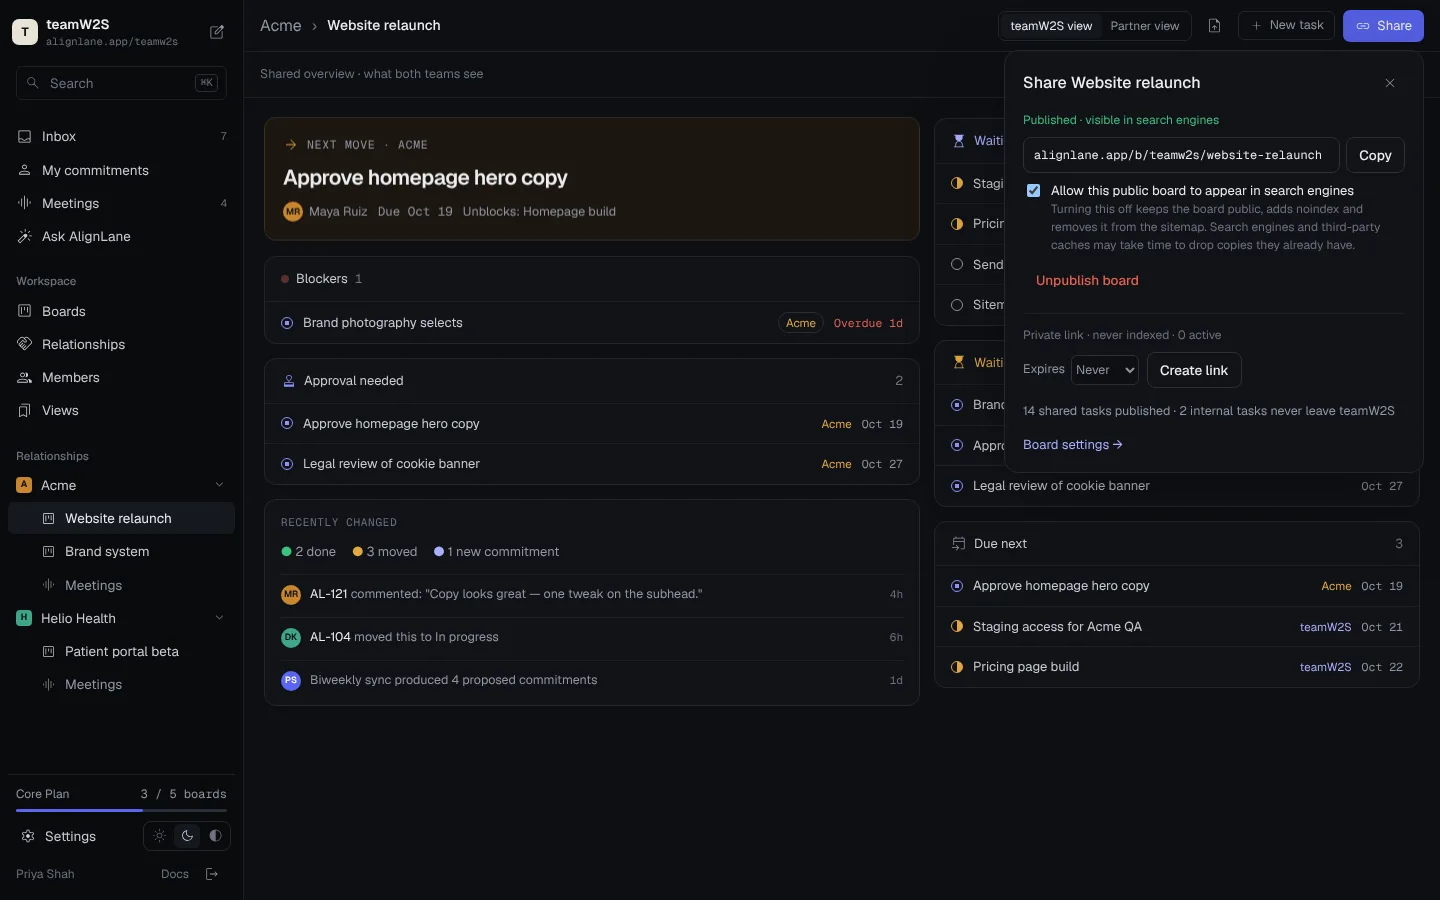Image resolution: width=1440 pixels, height=900 pixels.
Task: Click the AL-121 commenter avatar
Action: point(291,594)
